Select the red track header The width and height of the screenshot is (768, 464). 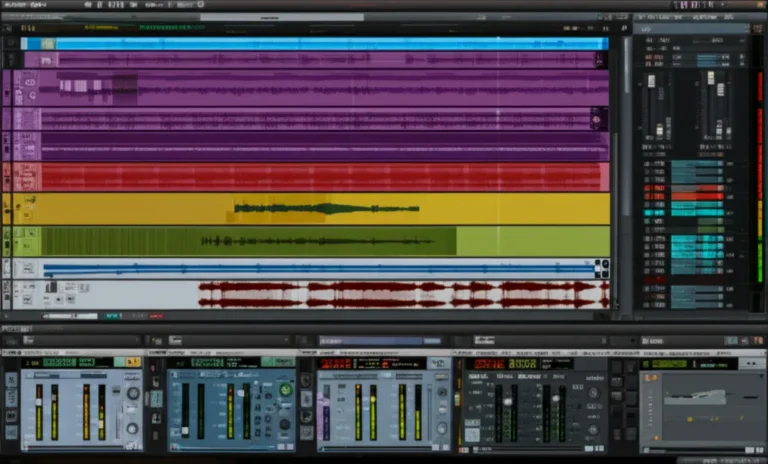27,177
